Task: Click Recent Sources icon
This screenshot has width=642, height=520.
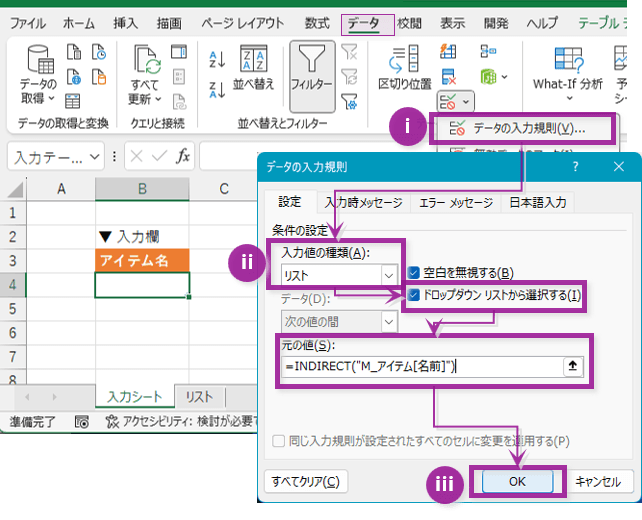Action: pyautogui.click(x=99, y=52)
